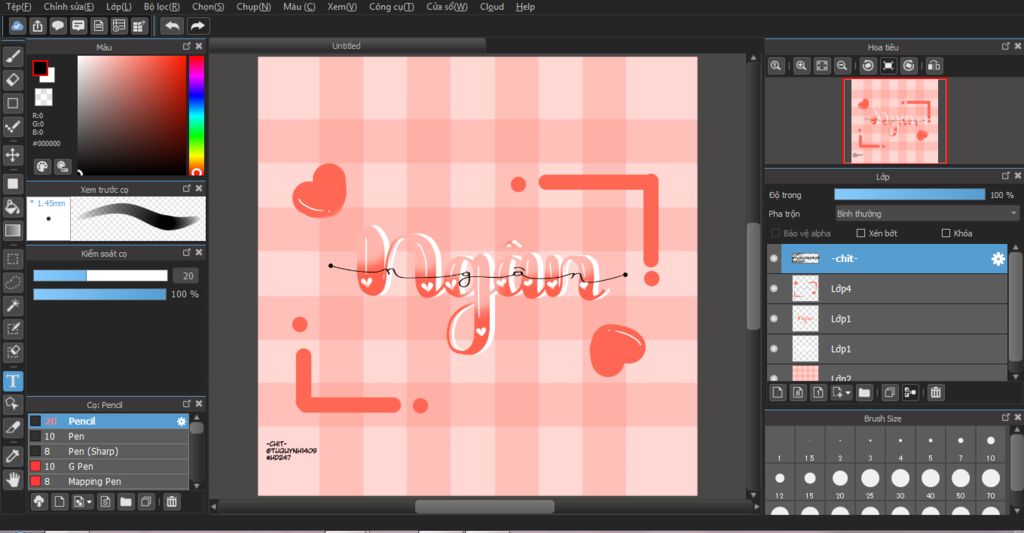Open Pencil brush settings gear

(182, 421)
